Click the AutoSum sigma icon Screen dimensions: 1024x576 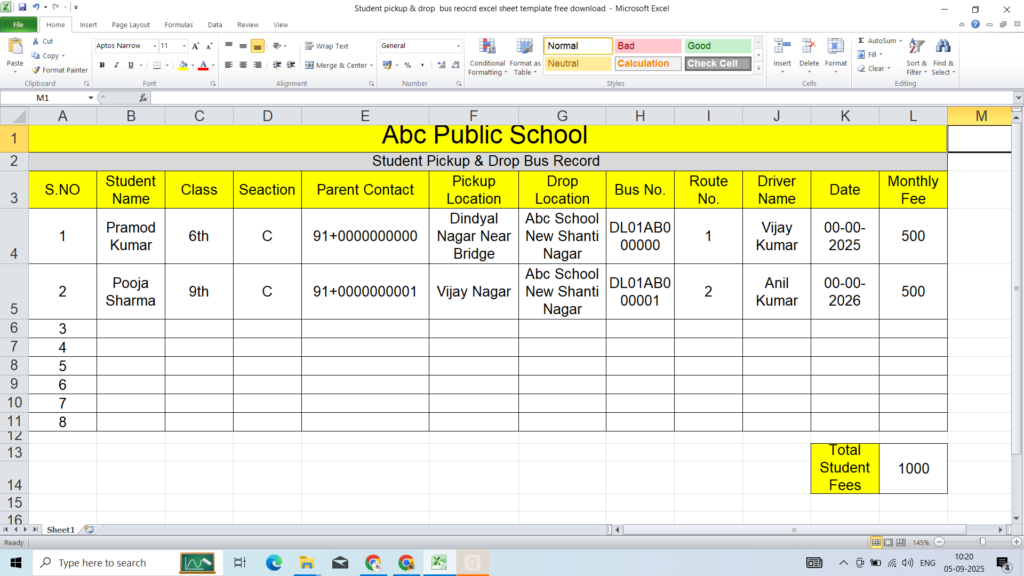click(x=861, y=41)
